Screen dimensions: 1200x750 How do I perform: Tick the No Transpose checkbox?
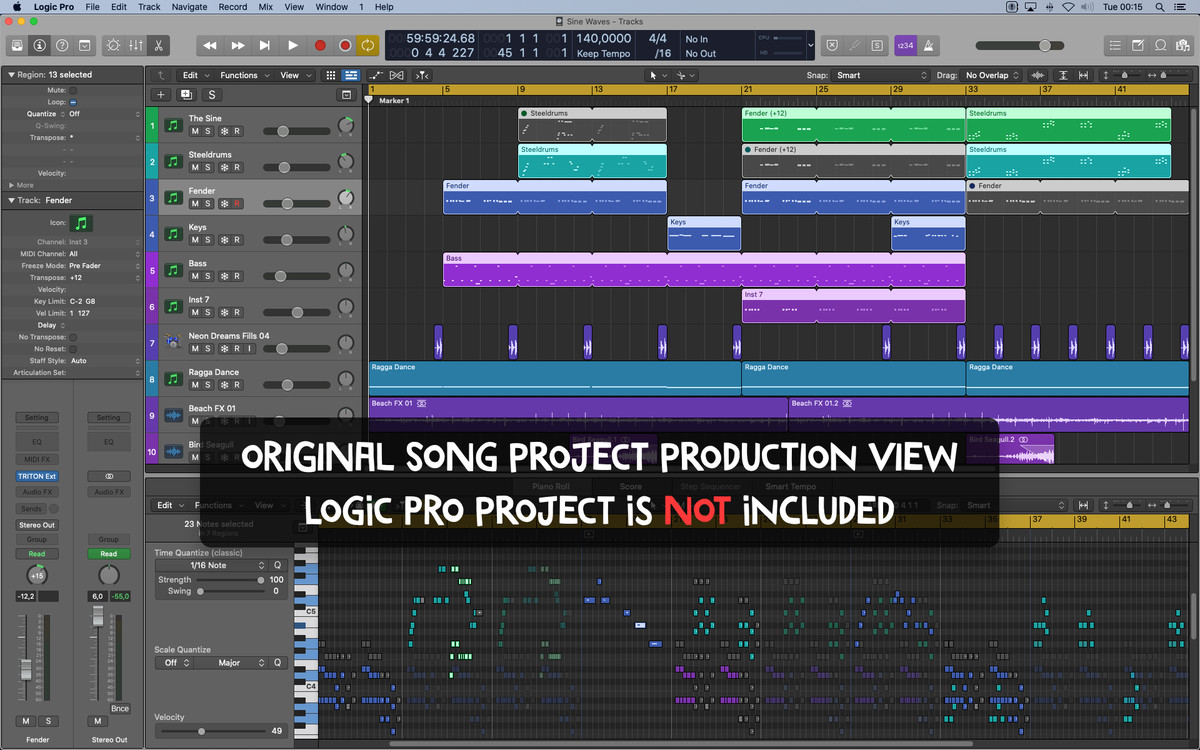(x=73, y=337)
